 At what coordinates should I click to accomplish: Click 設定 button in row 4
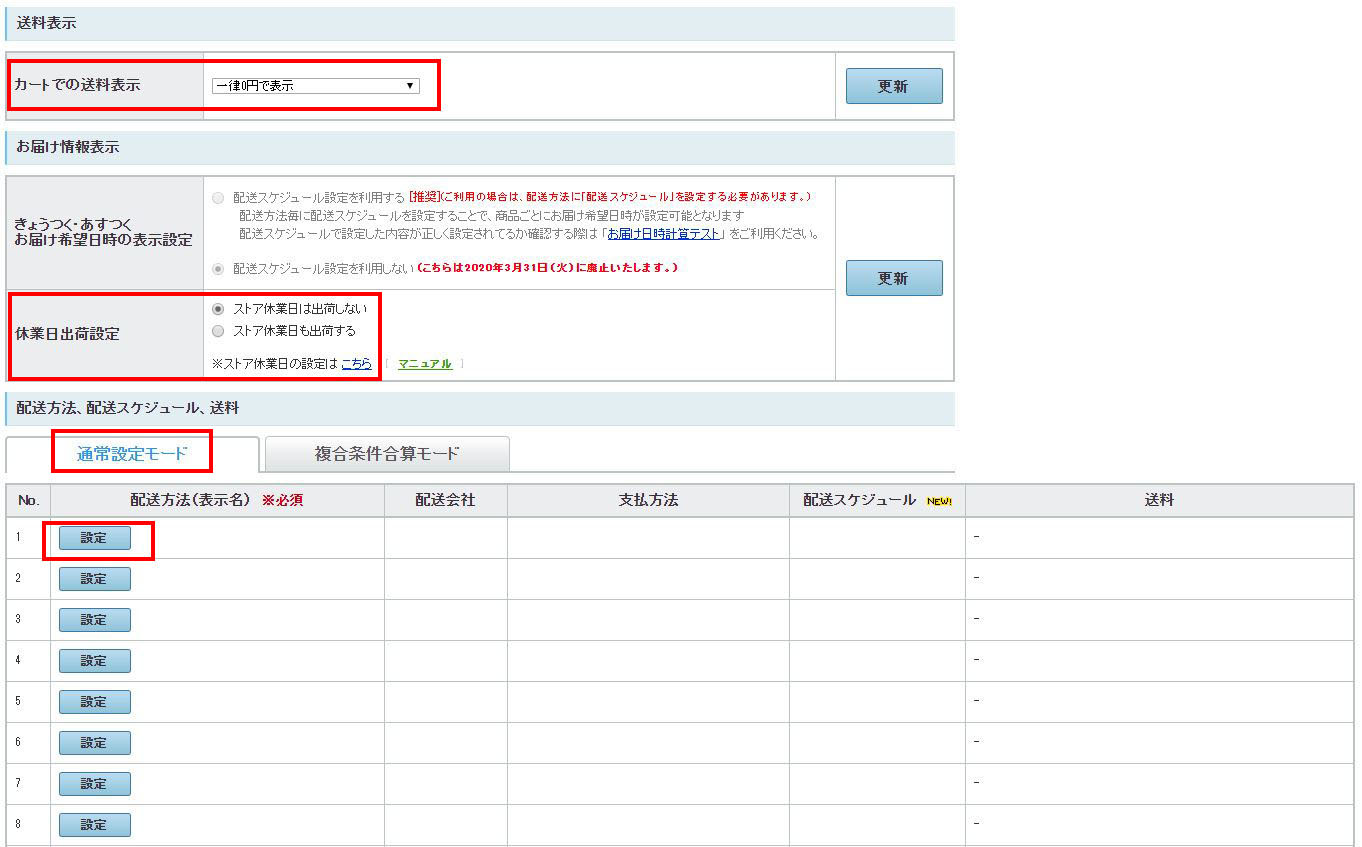tap(94, 661)
